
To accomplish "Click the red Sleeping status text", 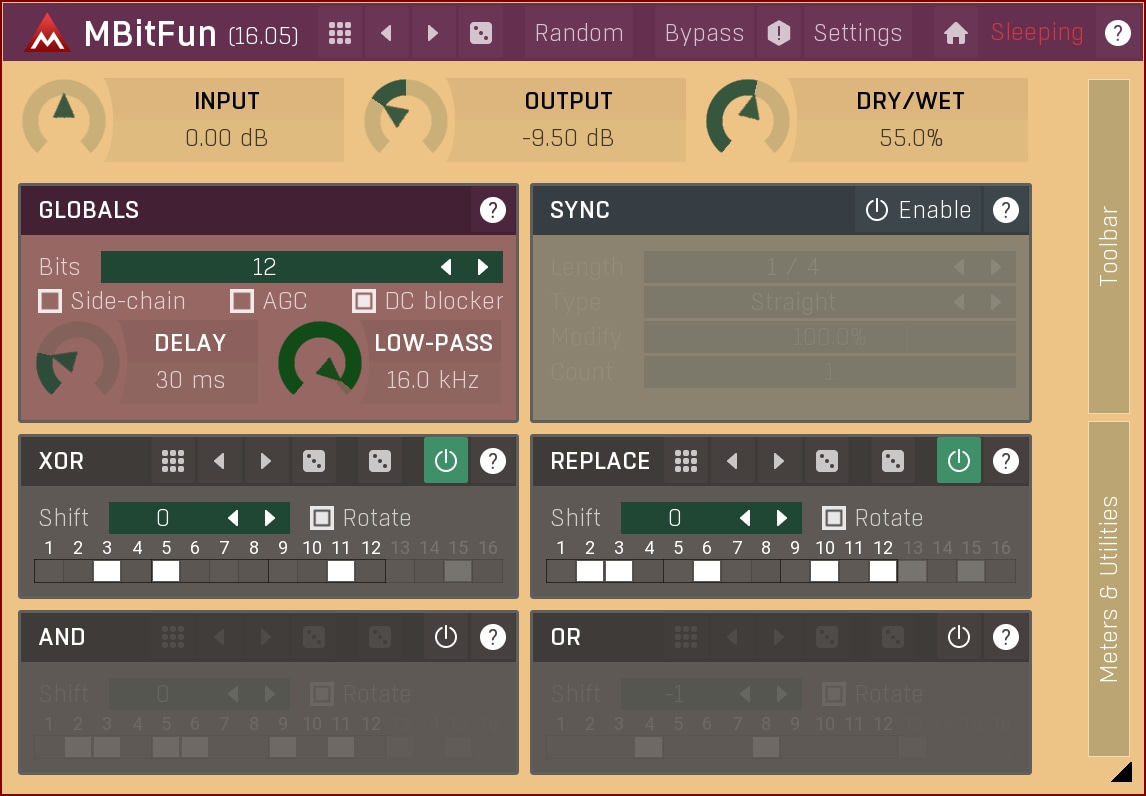I will [x=1037, y=32].
